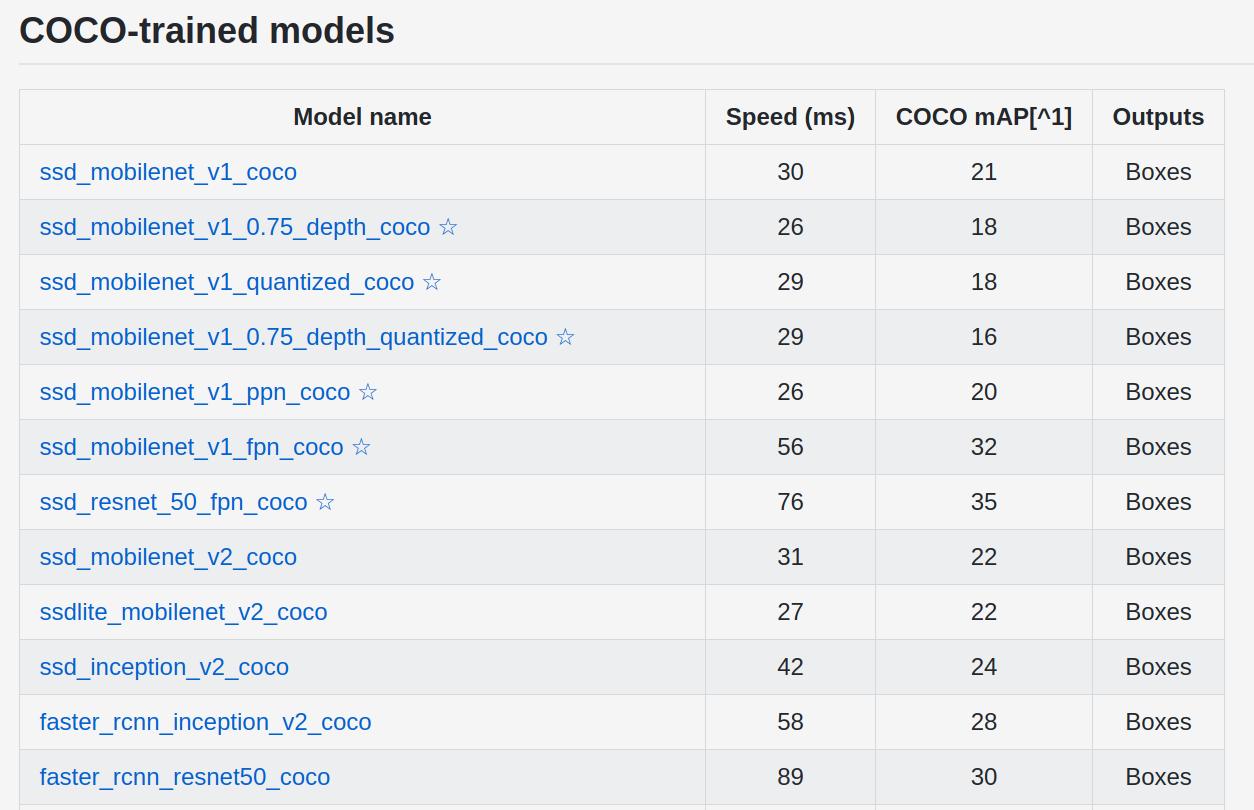Screen dimensions: 1254x810
Task: Click the COCO-trained models heading
Action: (x=207, y=31)
